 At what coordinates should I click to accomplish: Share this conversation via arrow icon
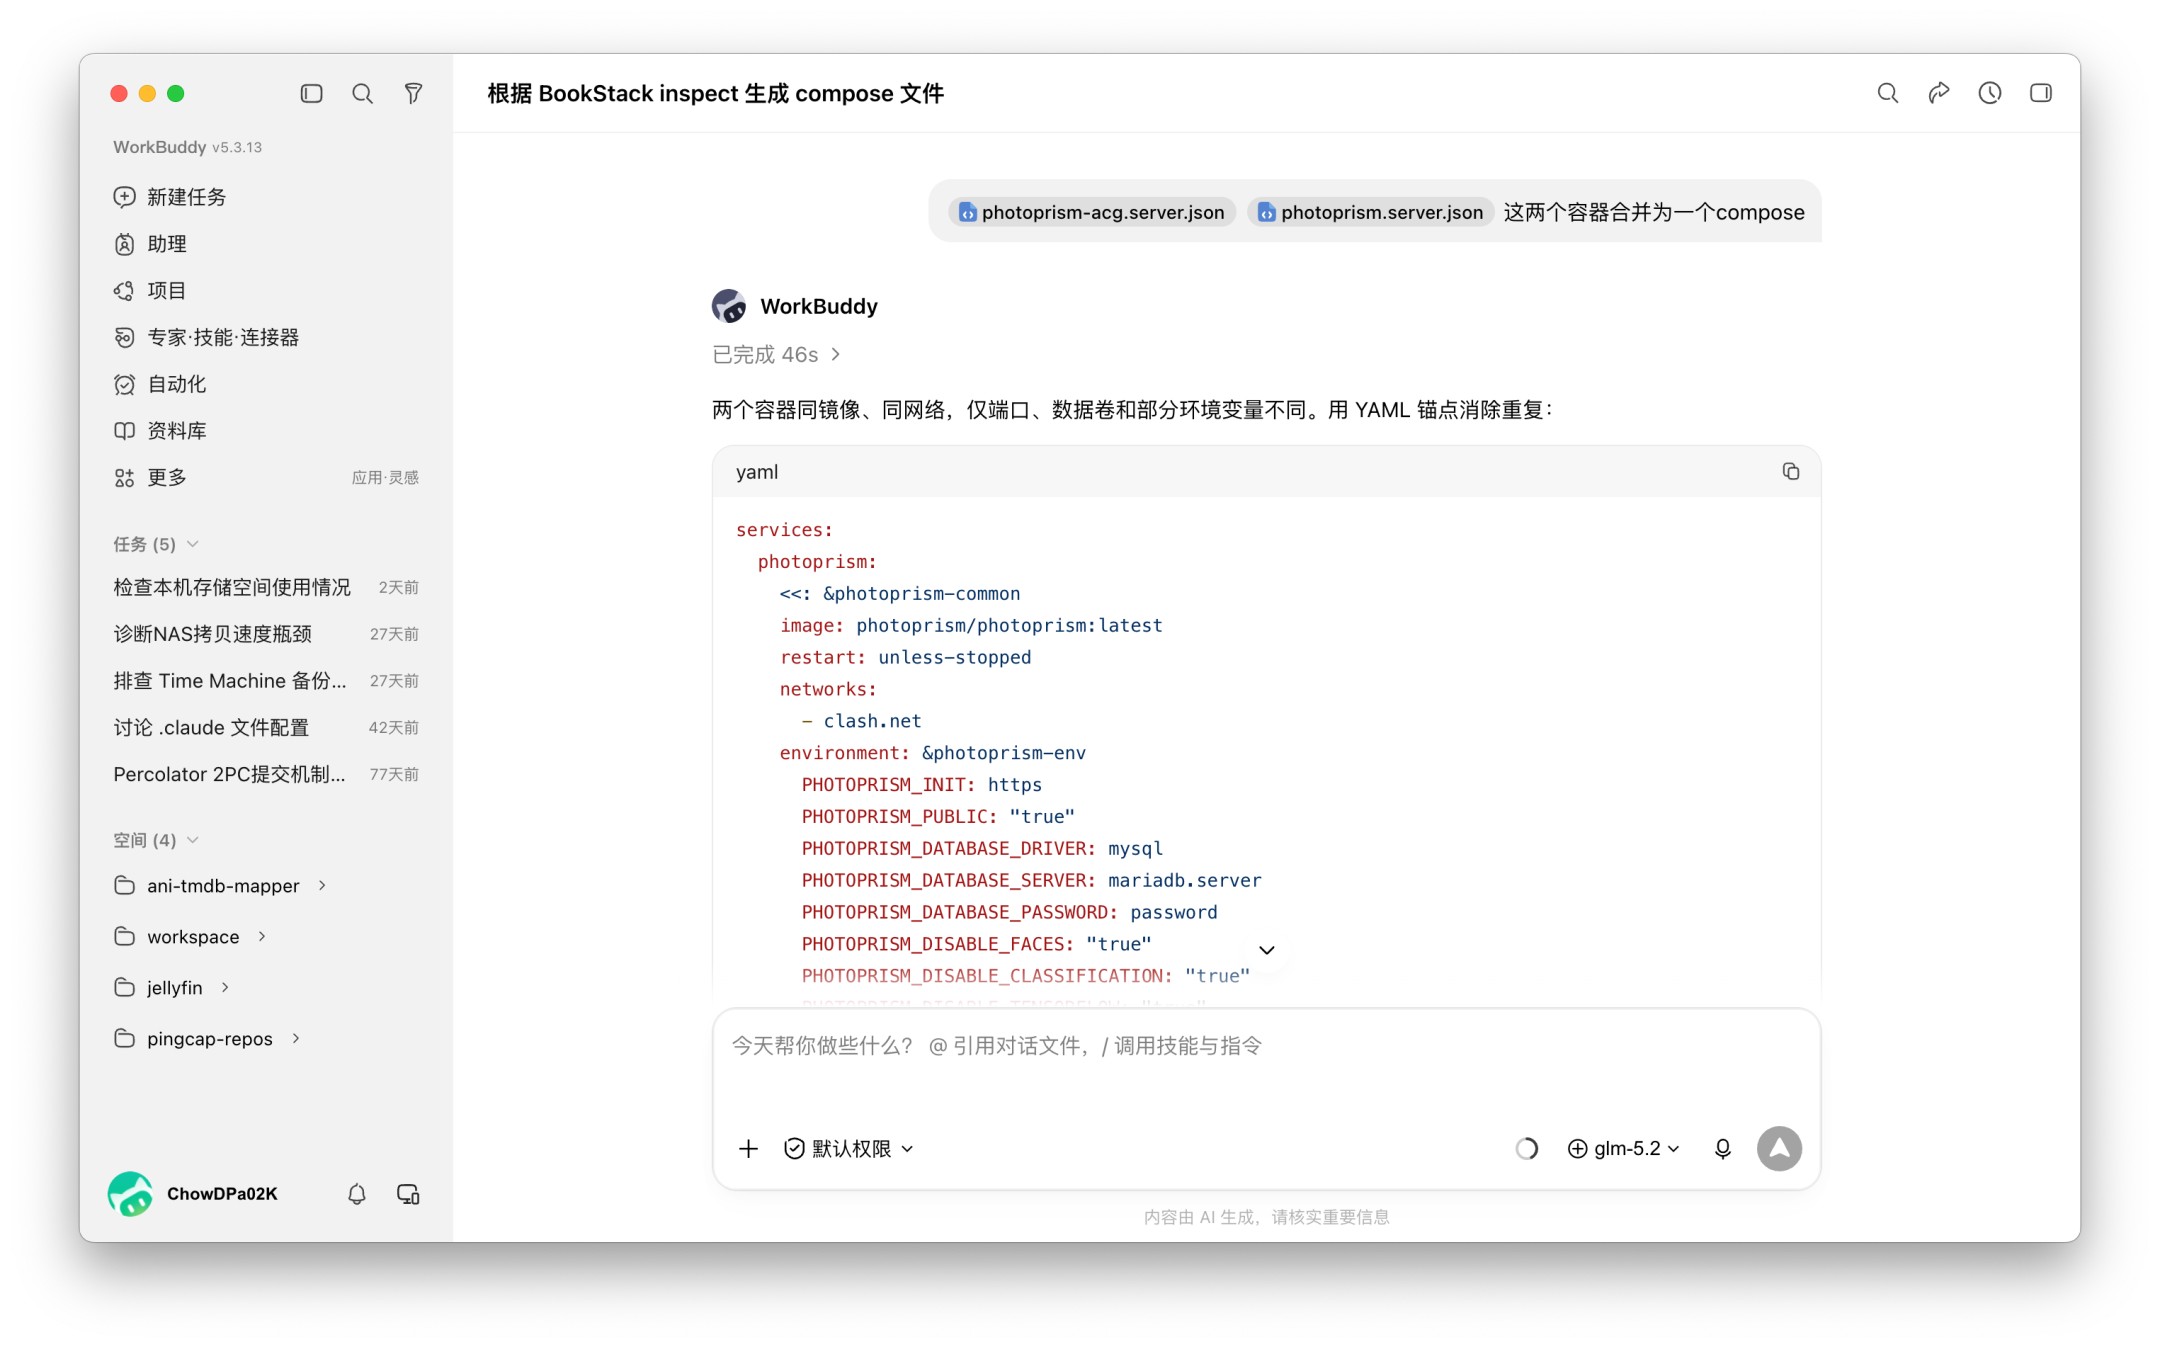[1938, 93]
